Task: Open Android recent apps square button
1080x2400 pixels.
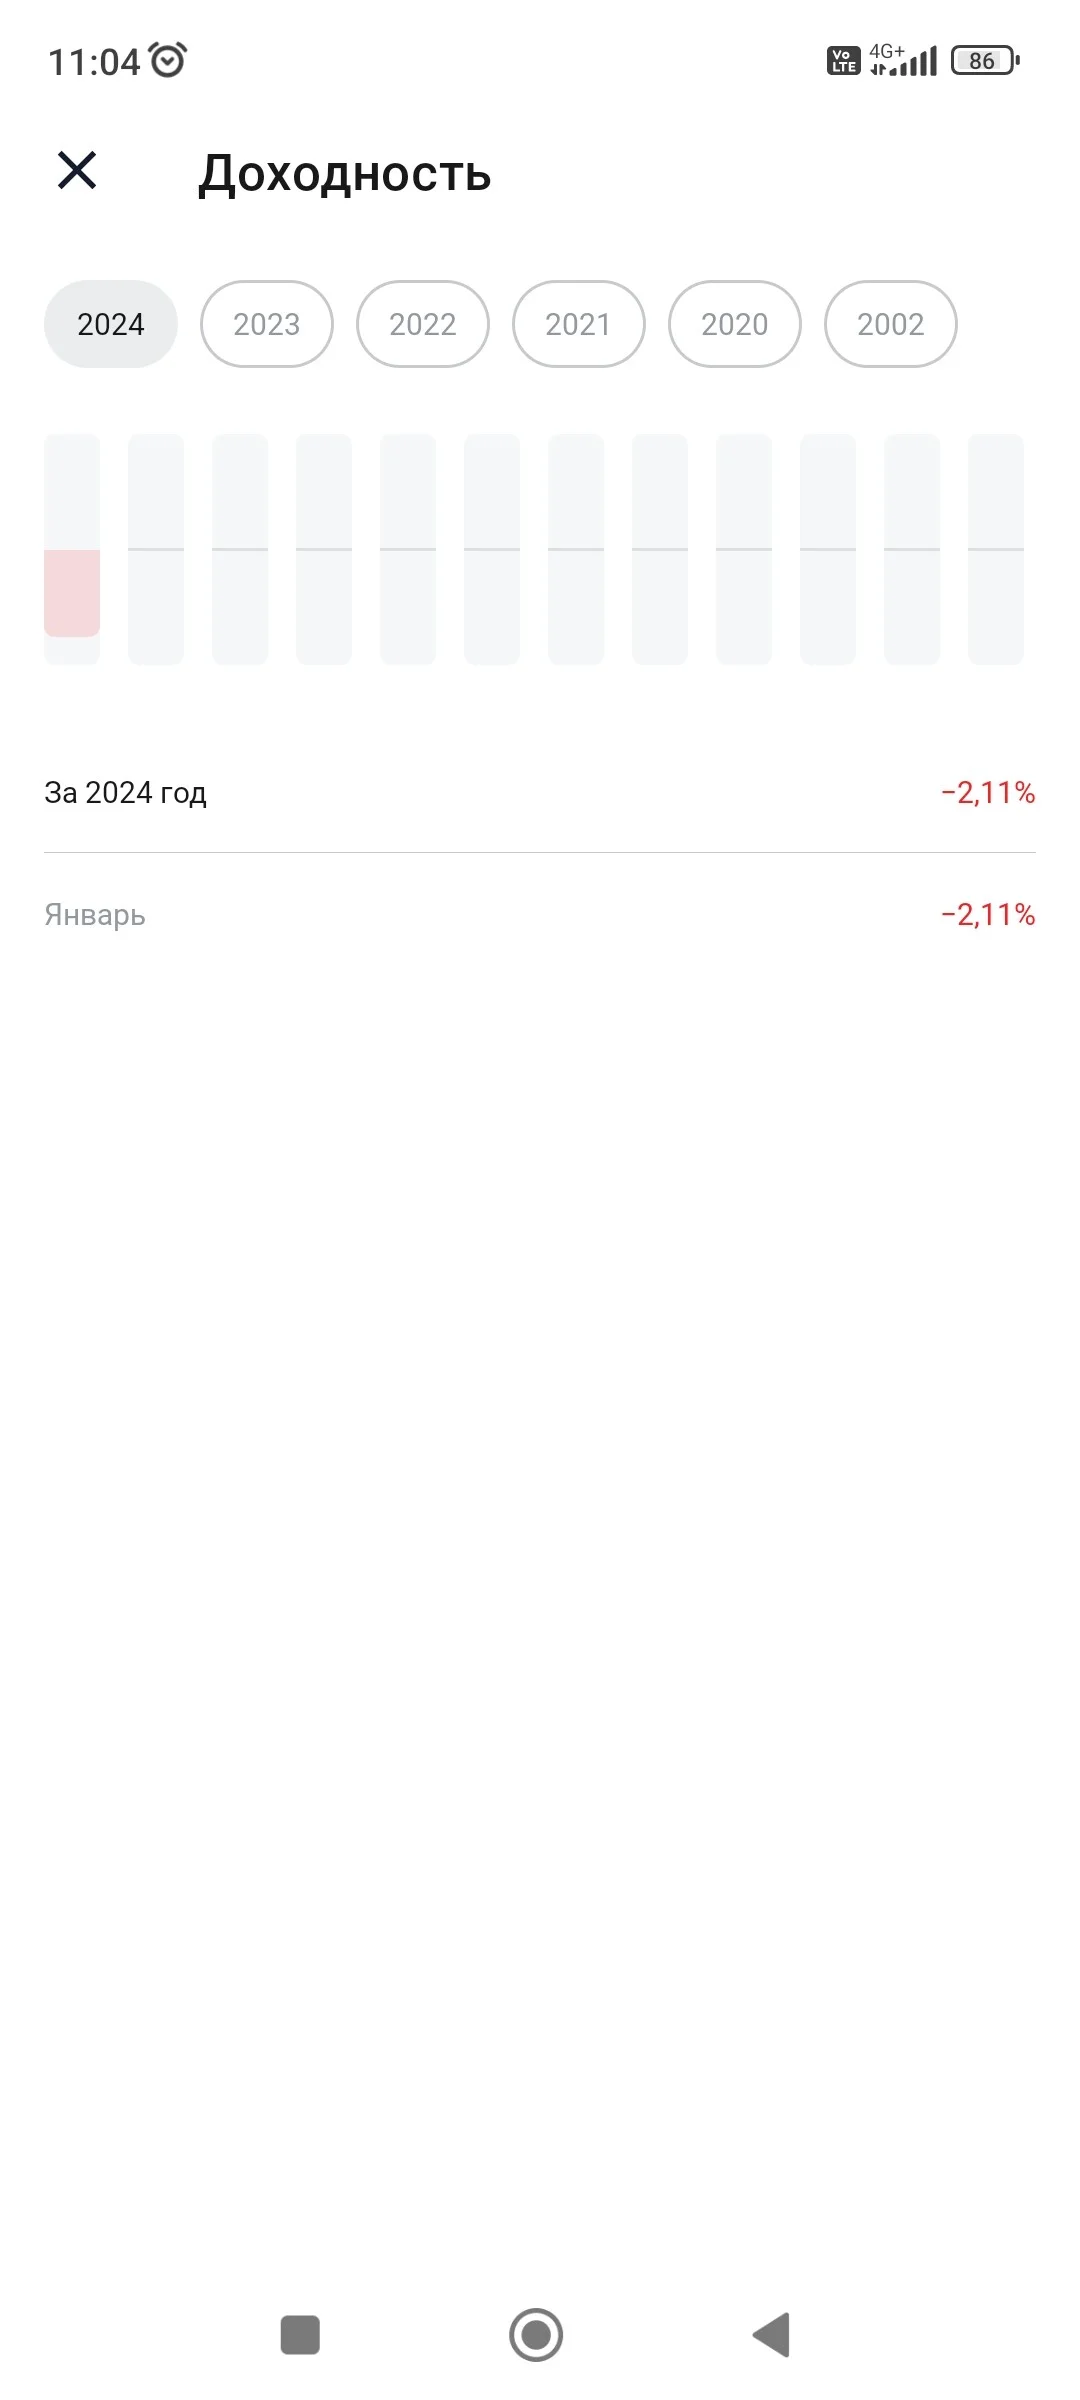Action: coord(300,2335)
